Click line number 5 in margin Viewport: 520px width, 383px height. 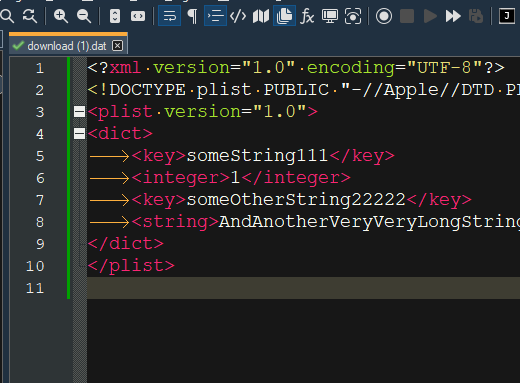click(x=40, y=156)
